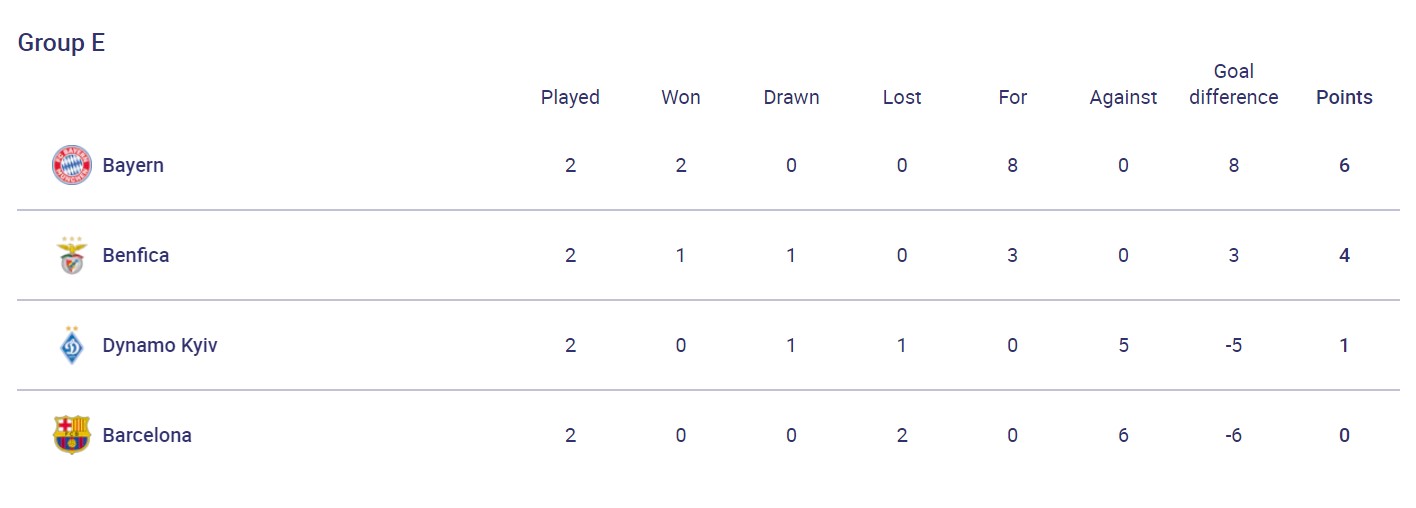Click the Barcelona club crest icon

click(72, 435)
